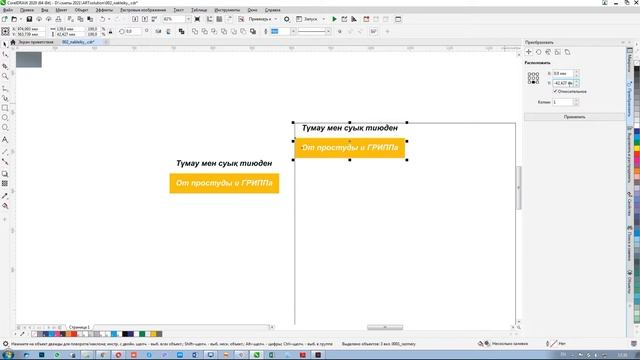The height and width of the screenshot is (360, 640).
Task: Click the Save floppy disk icon
Action: click(x=29, y=19)
